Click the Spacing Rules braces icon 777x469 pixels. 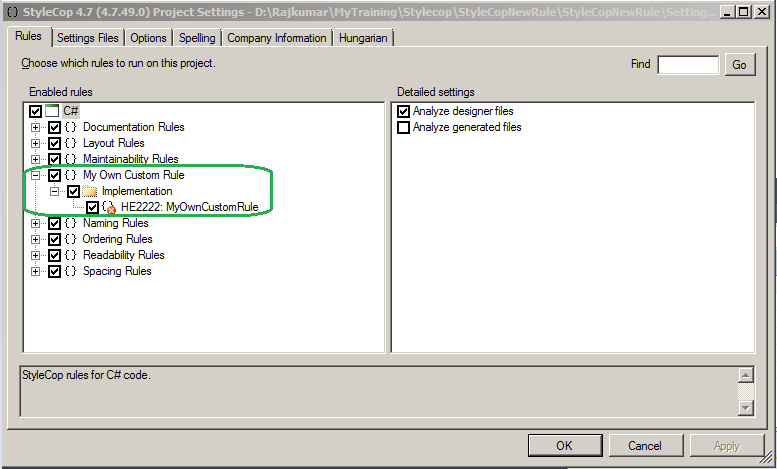point(71,271)
